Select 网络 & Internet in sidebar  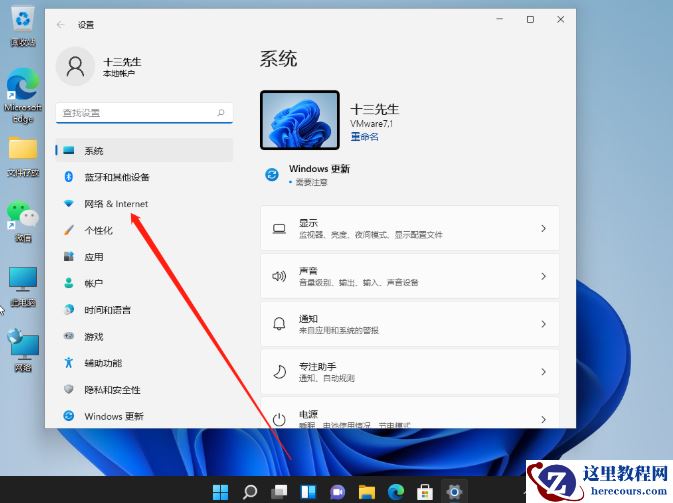(x=144, y=203)
